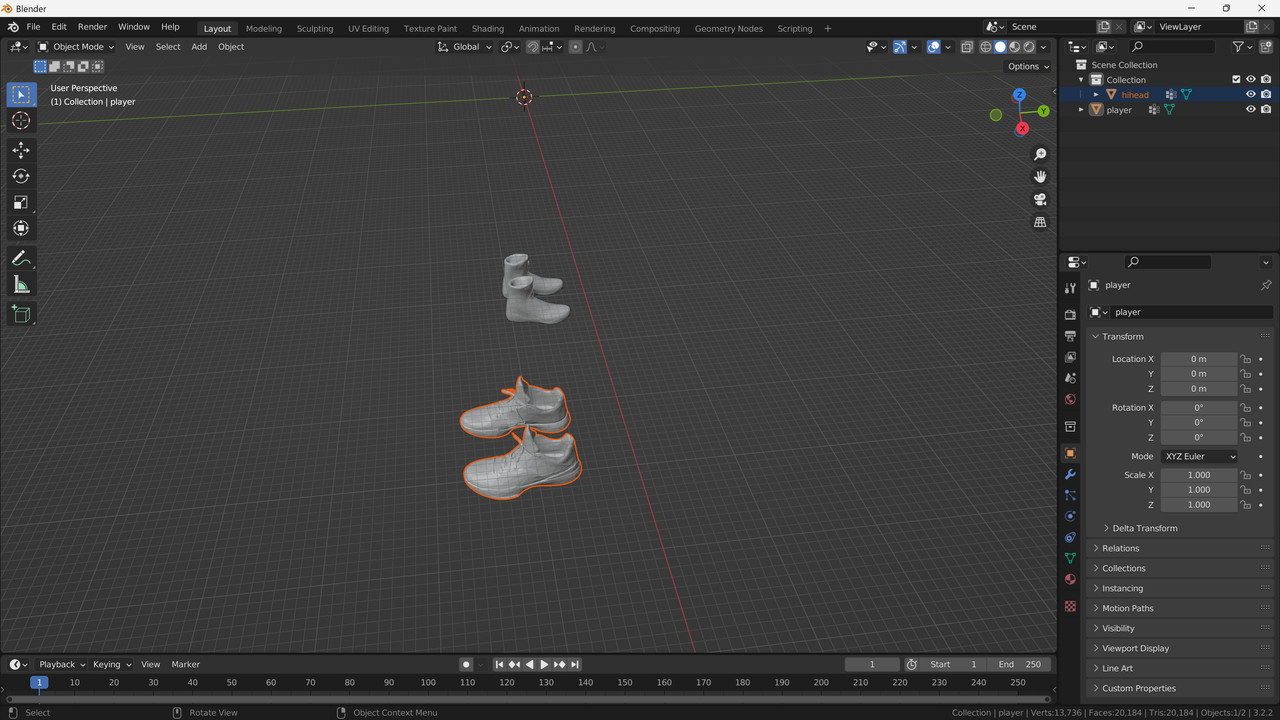This screenshot has width=1280, height=720.
Task: Open the Object Mode dropdown
Action: pos(77,47)
